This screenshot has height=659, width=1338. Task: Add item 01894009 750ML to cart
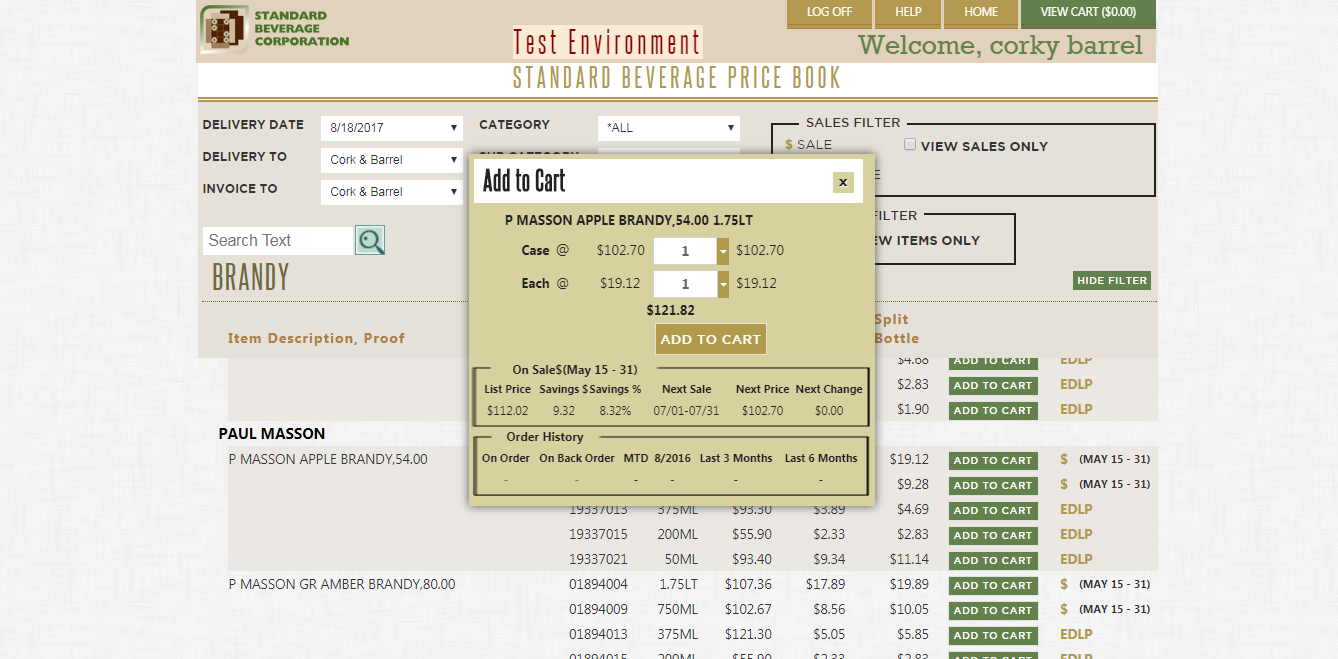992,611
